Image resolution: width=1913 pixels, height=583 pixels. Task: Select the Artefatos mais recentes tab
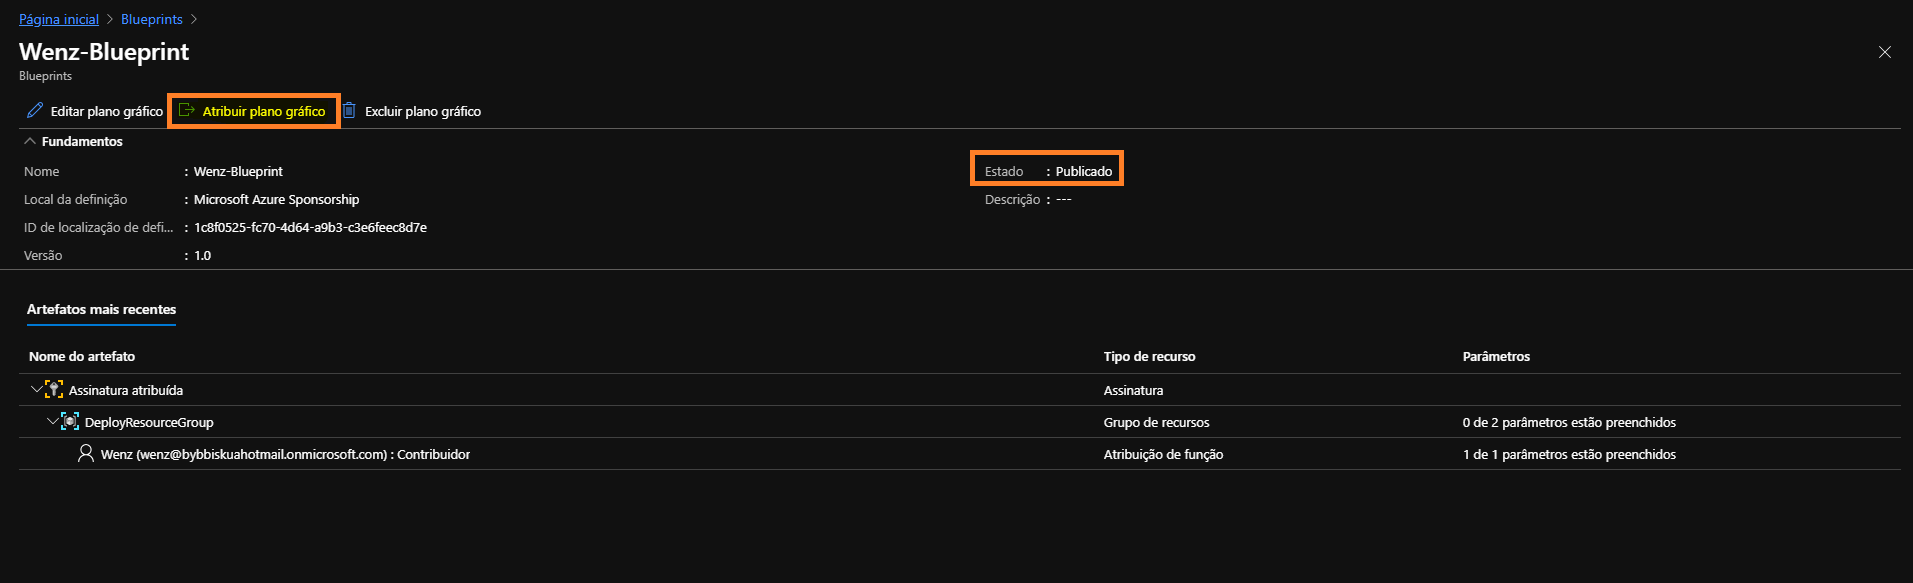point(101,310)
